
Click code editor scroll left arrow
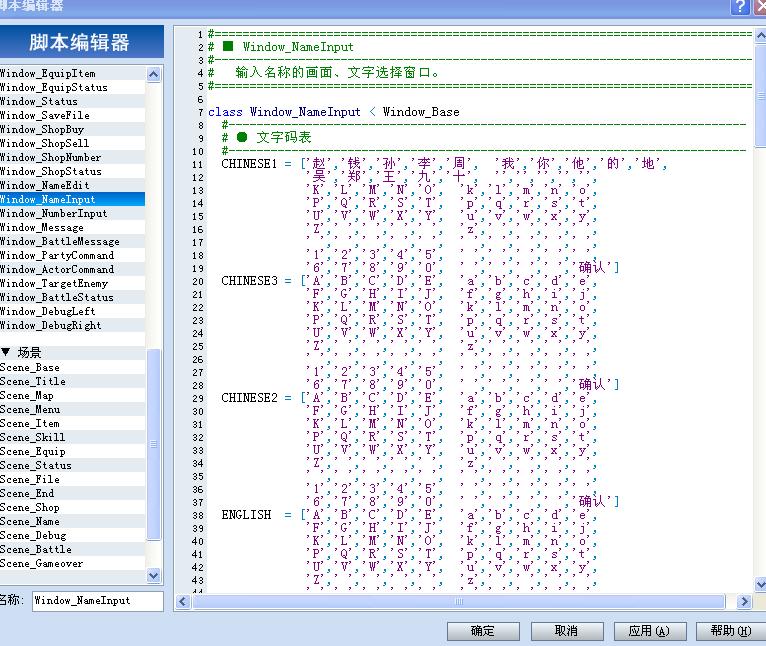point(183,601)
